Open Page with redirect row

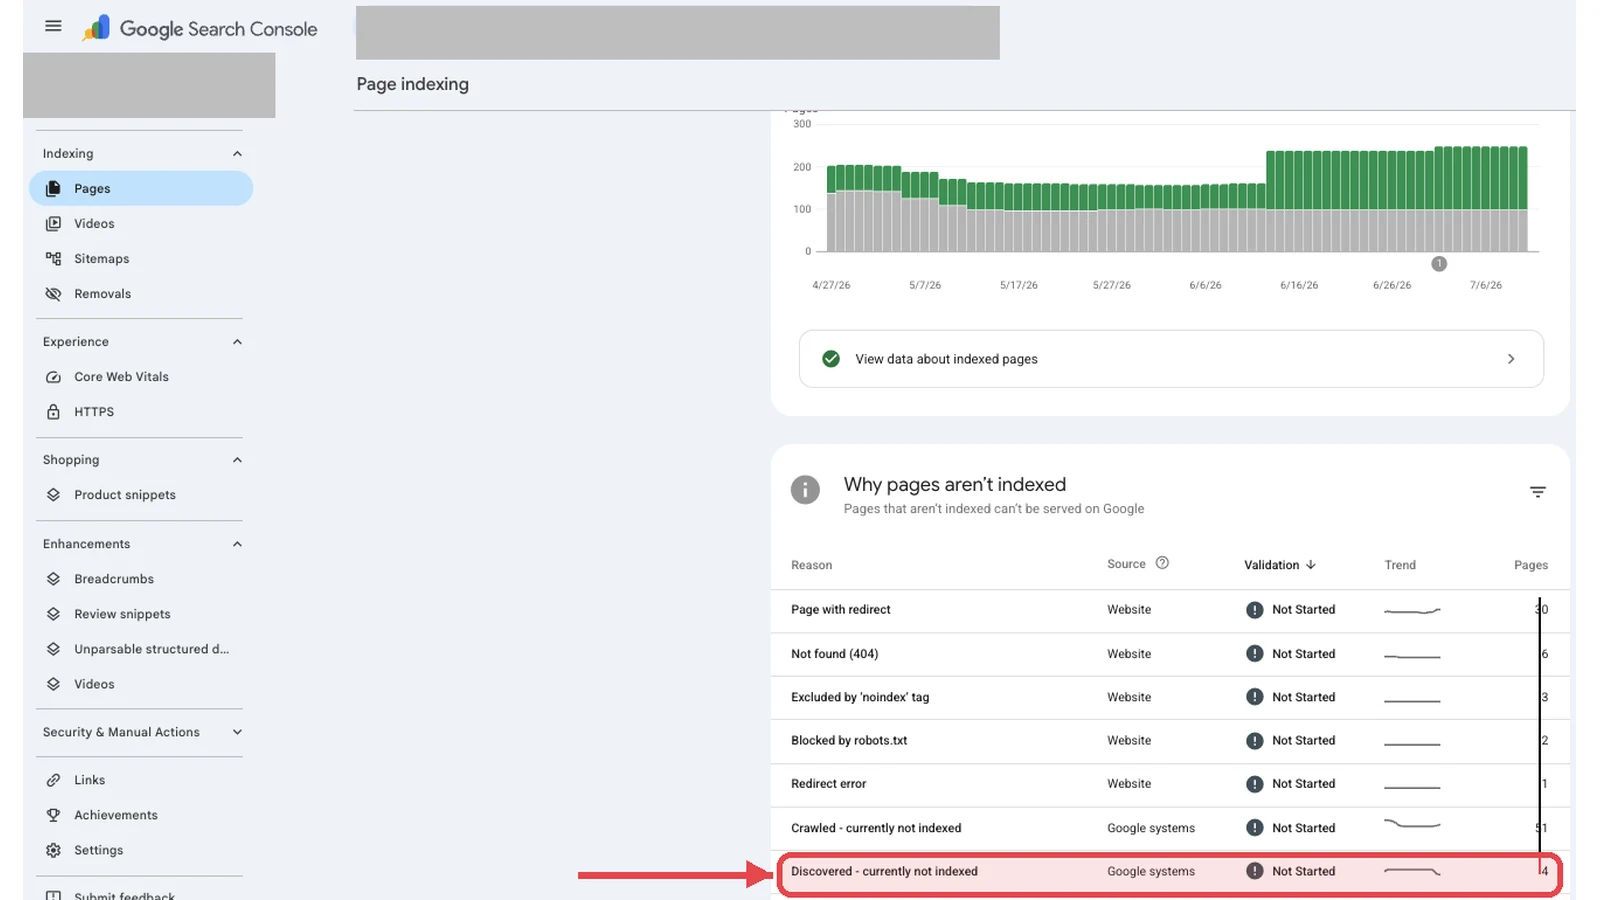(1169, 609)
